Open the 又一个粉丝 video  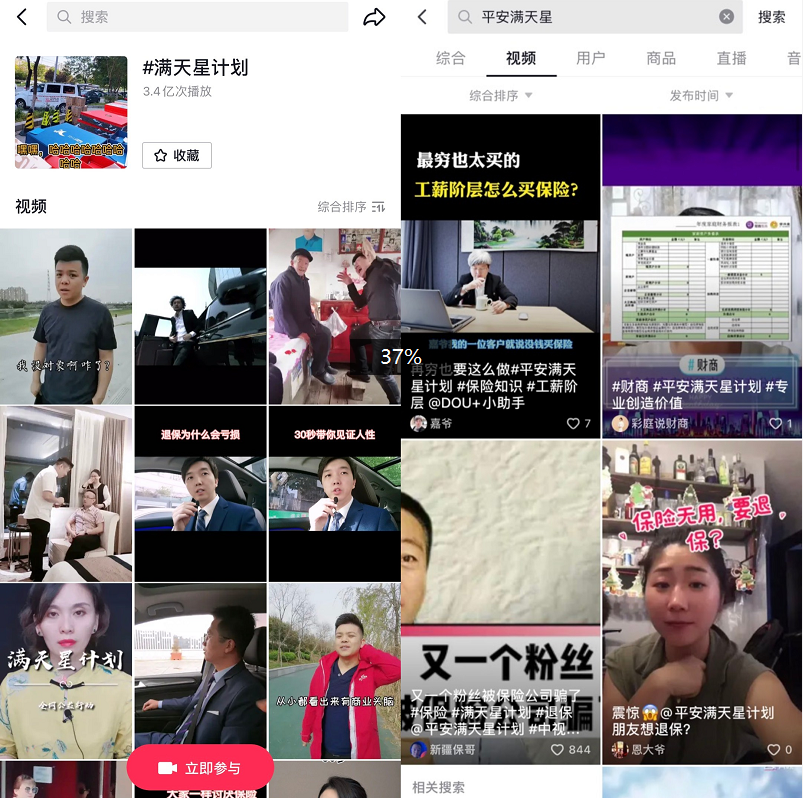[x=500, y=602]
